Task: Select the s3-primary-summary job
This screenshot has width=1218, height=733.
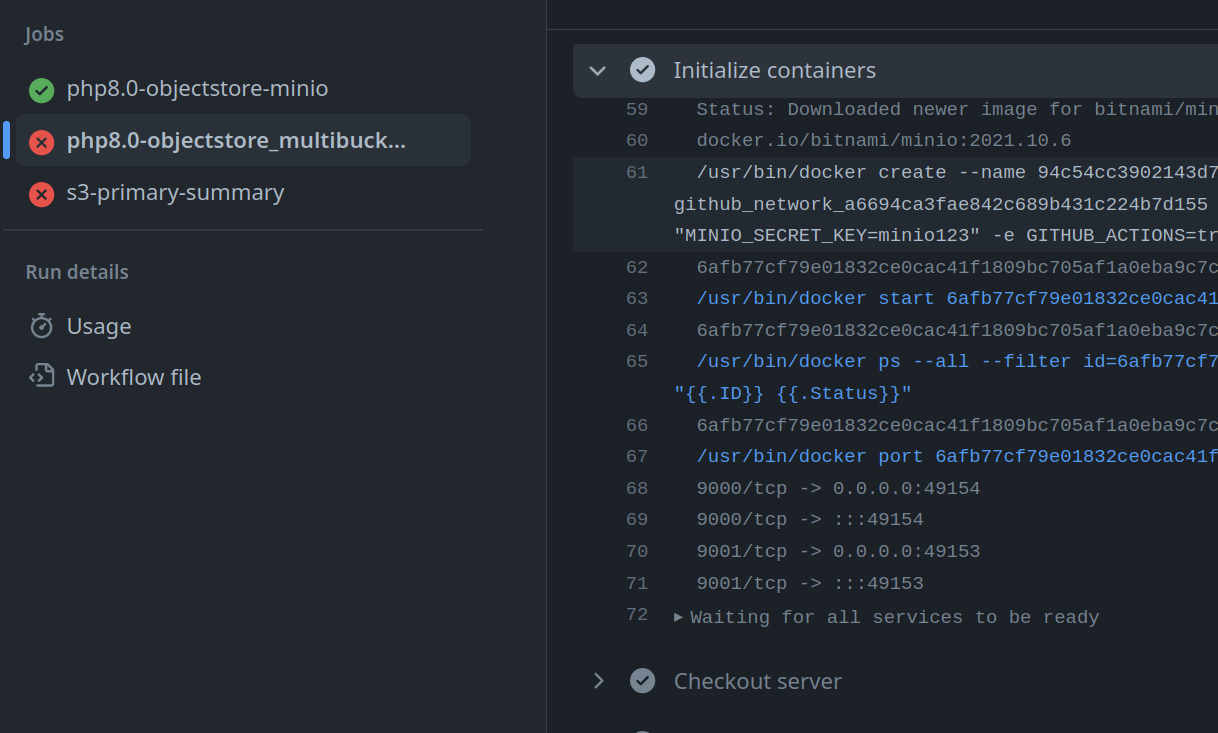Action: [175, 193]
